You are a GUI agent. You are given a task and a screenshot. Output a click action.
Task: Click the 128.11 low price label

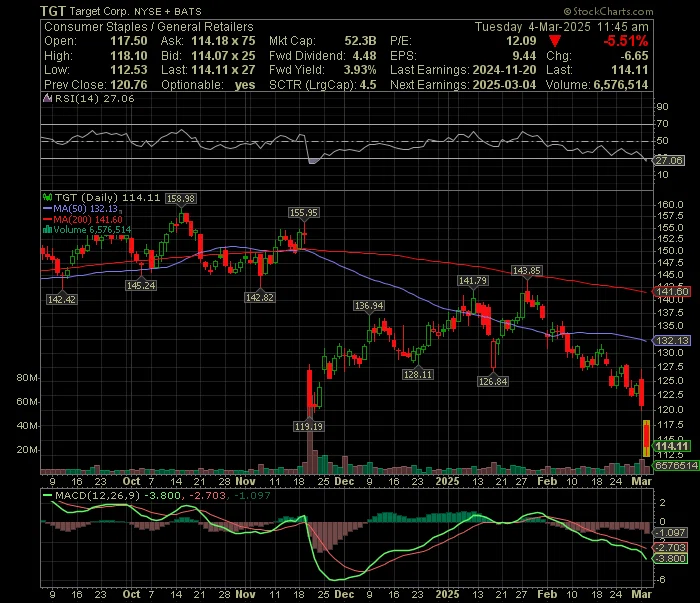417,374
